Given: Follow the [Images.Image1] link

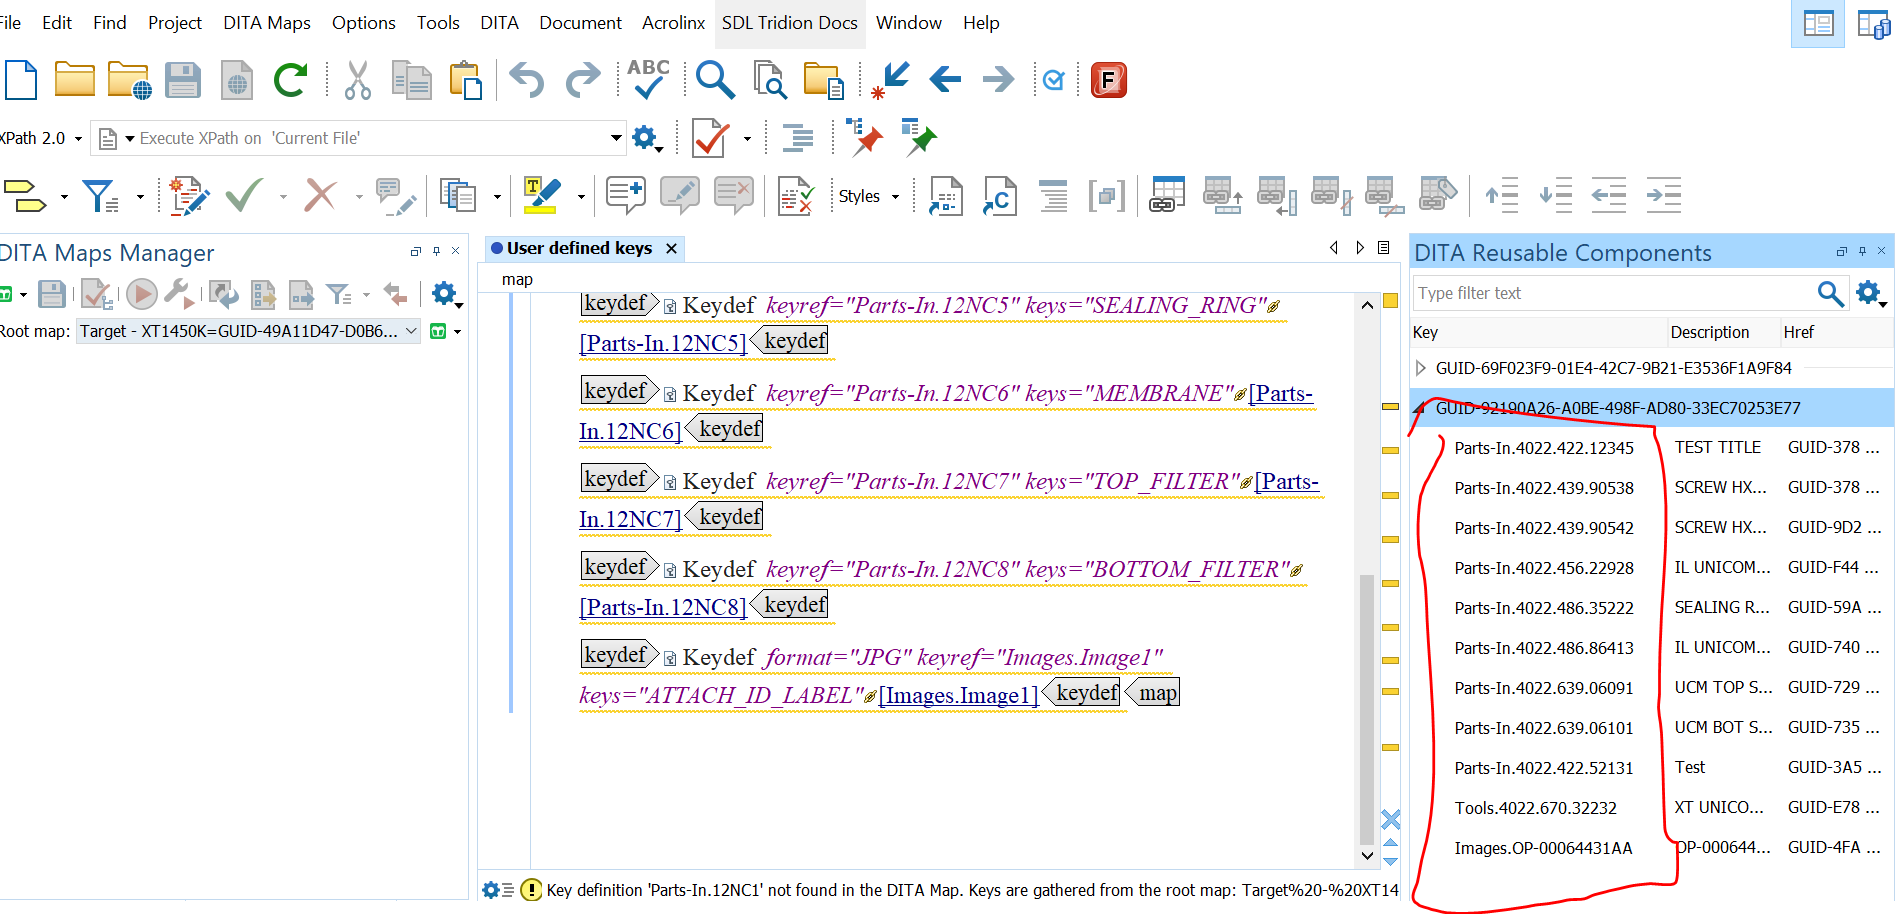Looking at the screenshot, I should (x=958, y=695).
